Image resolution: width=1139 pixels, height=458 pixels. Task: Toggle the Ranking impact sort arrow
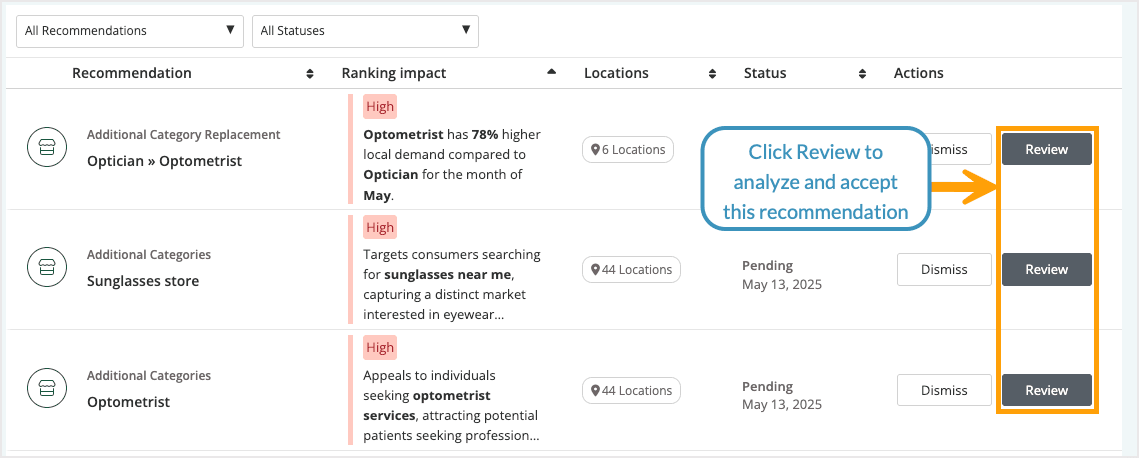pyautogui.click(x=551, y=72)
